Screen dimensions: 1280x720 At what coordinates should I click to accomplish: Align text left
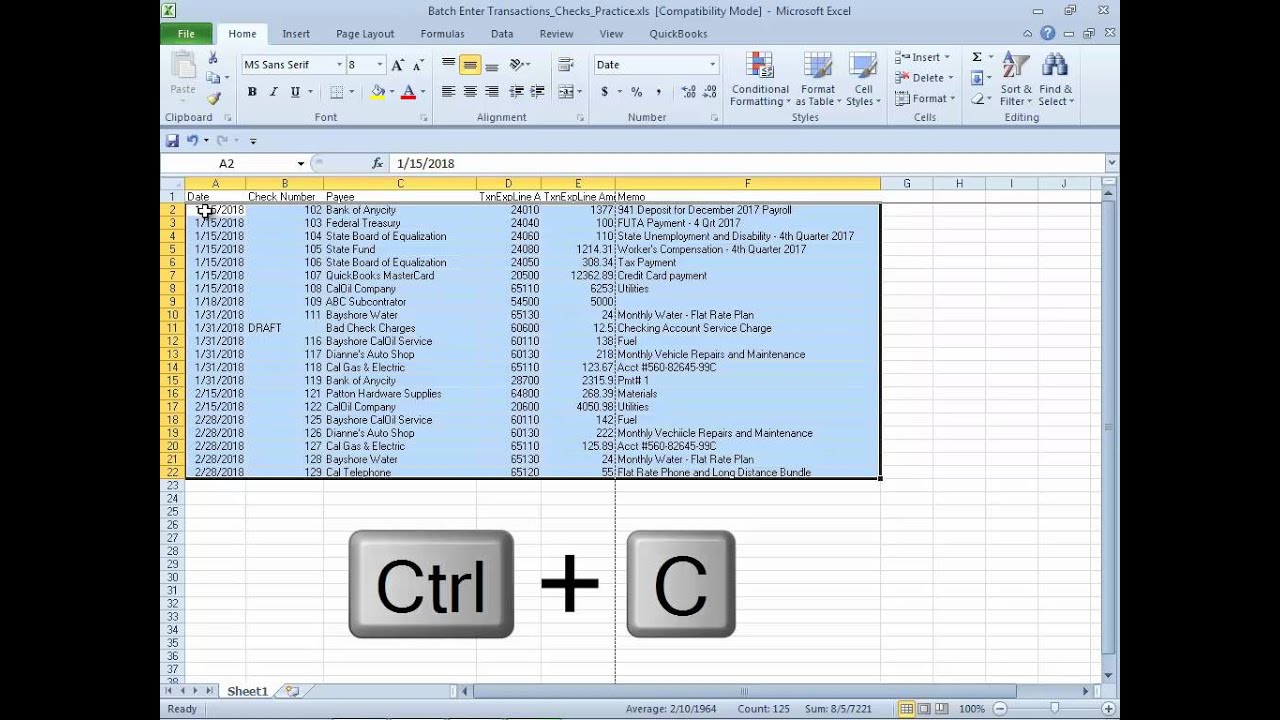point(448,92)
